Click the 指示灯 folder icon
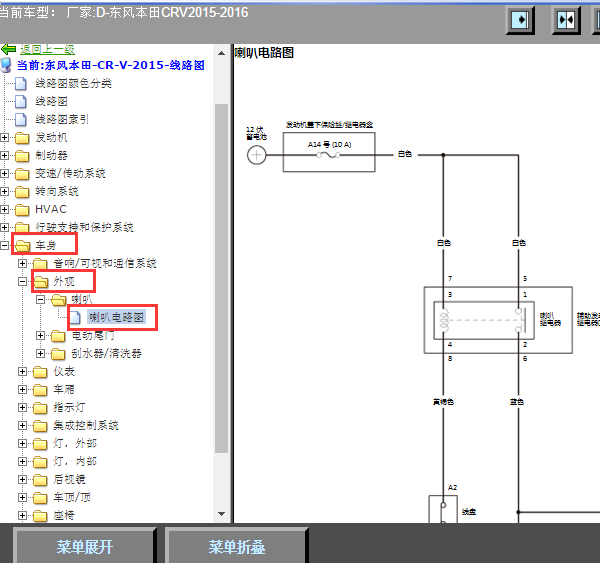 pos(40,408)
